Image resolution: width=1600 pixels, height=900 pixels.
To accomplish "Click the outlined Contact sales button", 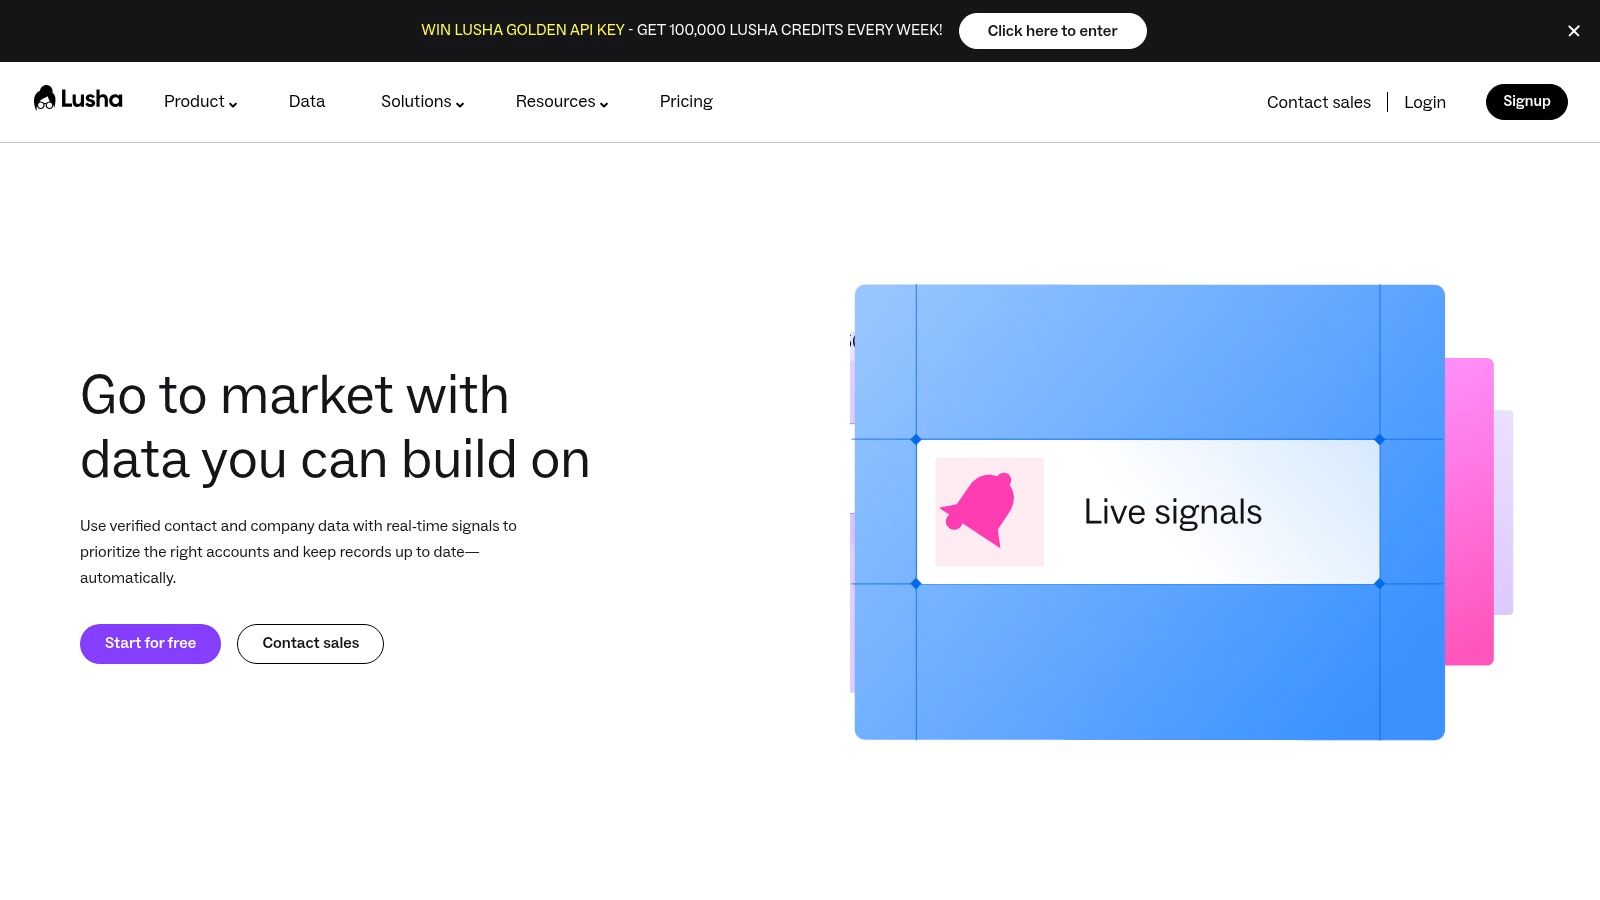I will (310, 644).
